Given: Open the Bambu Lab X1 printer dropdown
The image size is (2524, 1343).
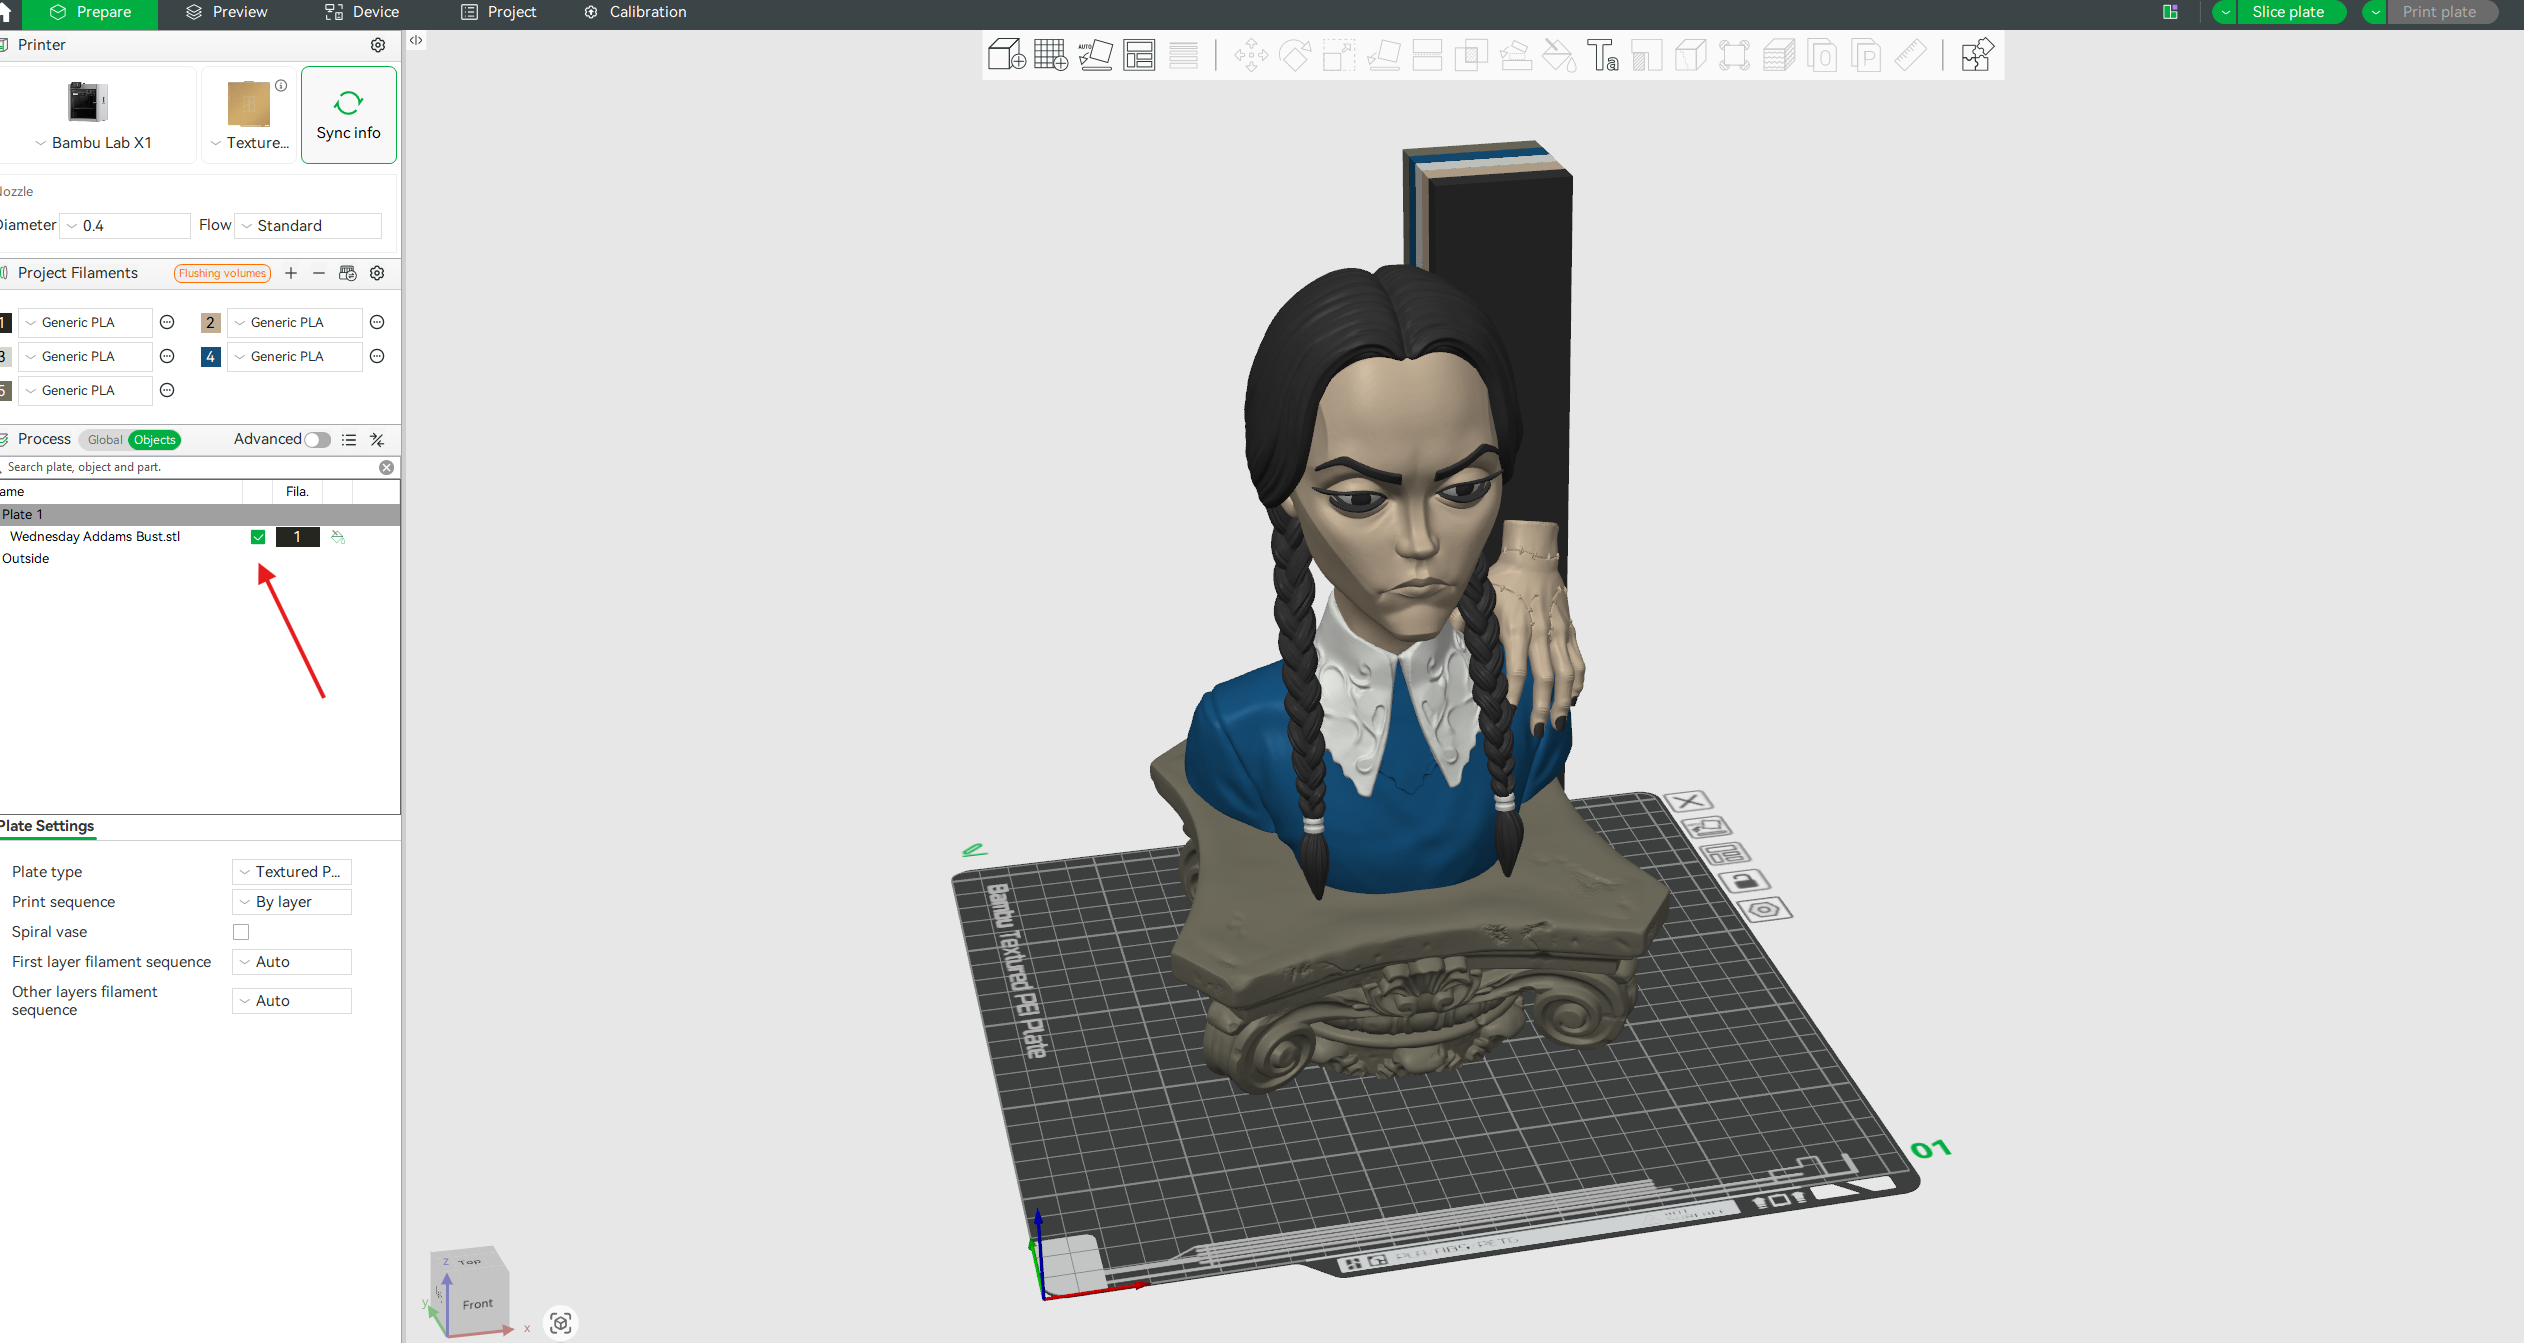Looking at the screenshot, I should [x=93, y=143].
